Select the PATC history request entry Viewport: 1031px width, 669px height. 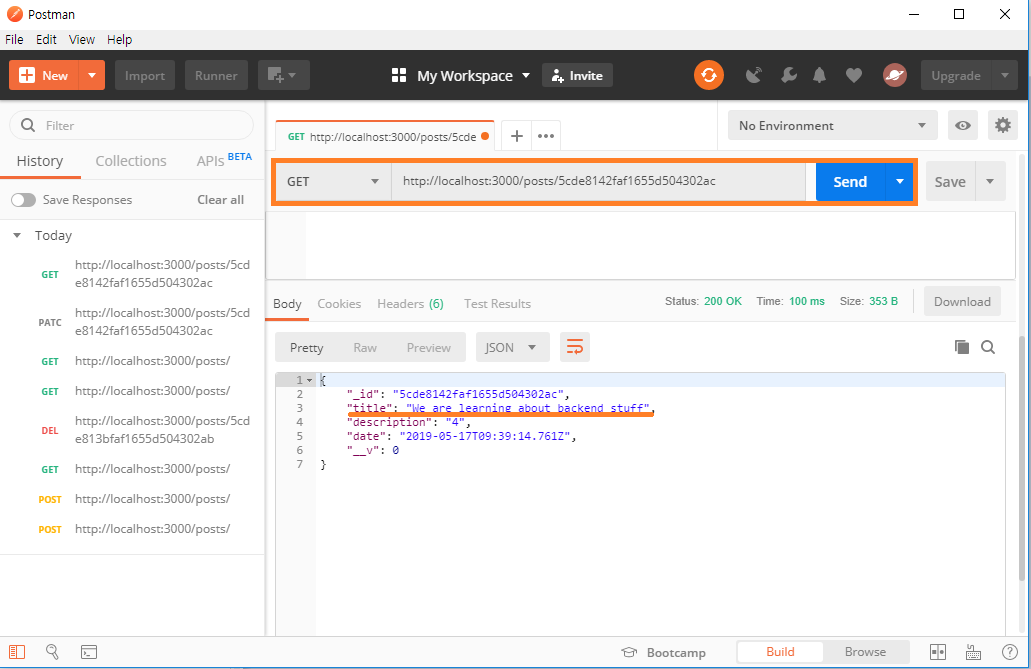(132, 322)
